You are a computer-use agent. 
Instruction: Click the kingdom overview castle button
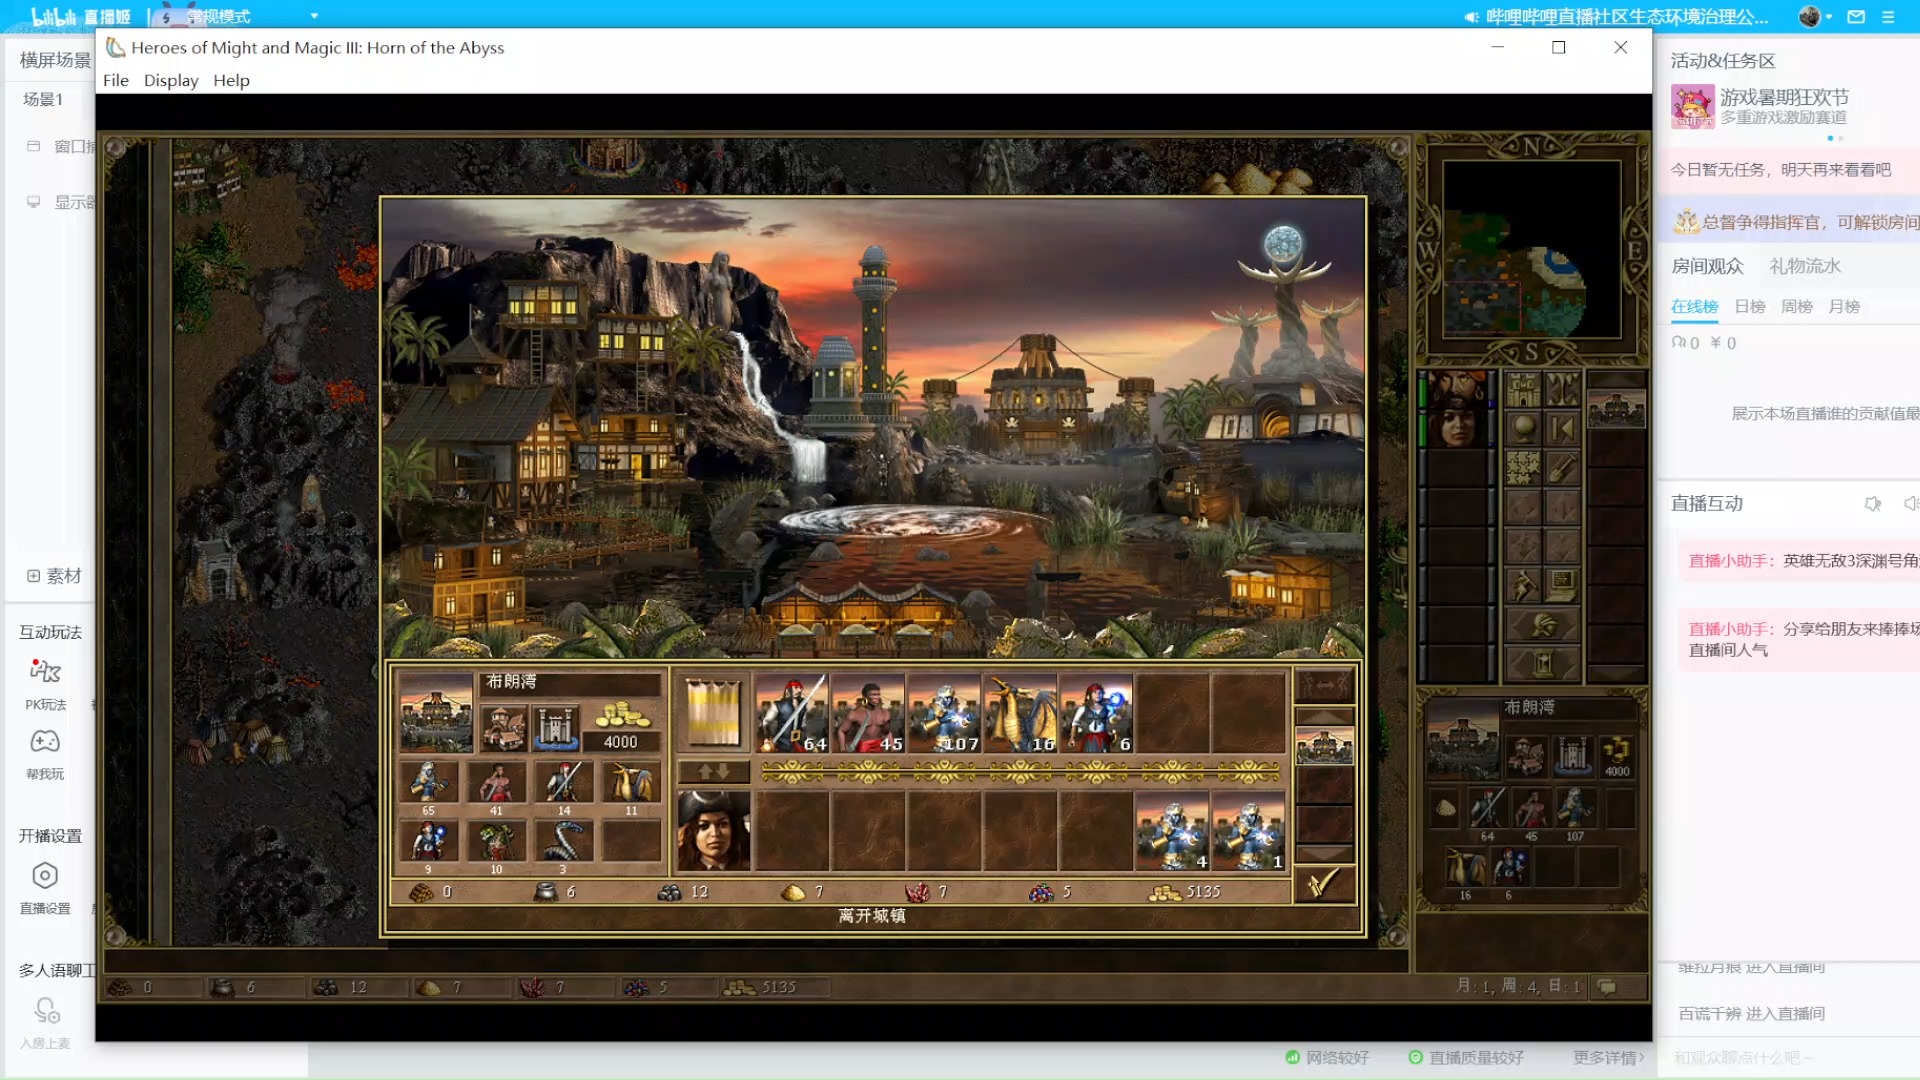pyautogui.click(x=1523, y=388)
